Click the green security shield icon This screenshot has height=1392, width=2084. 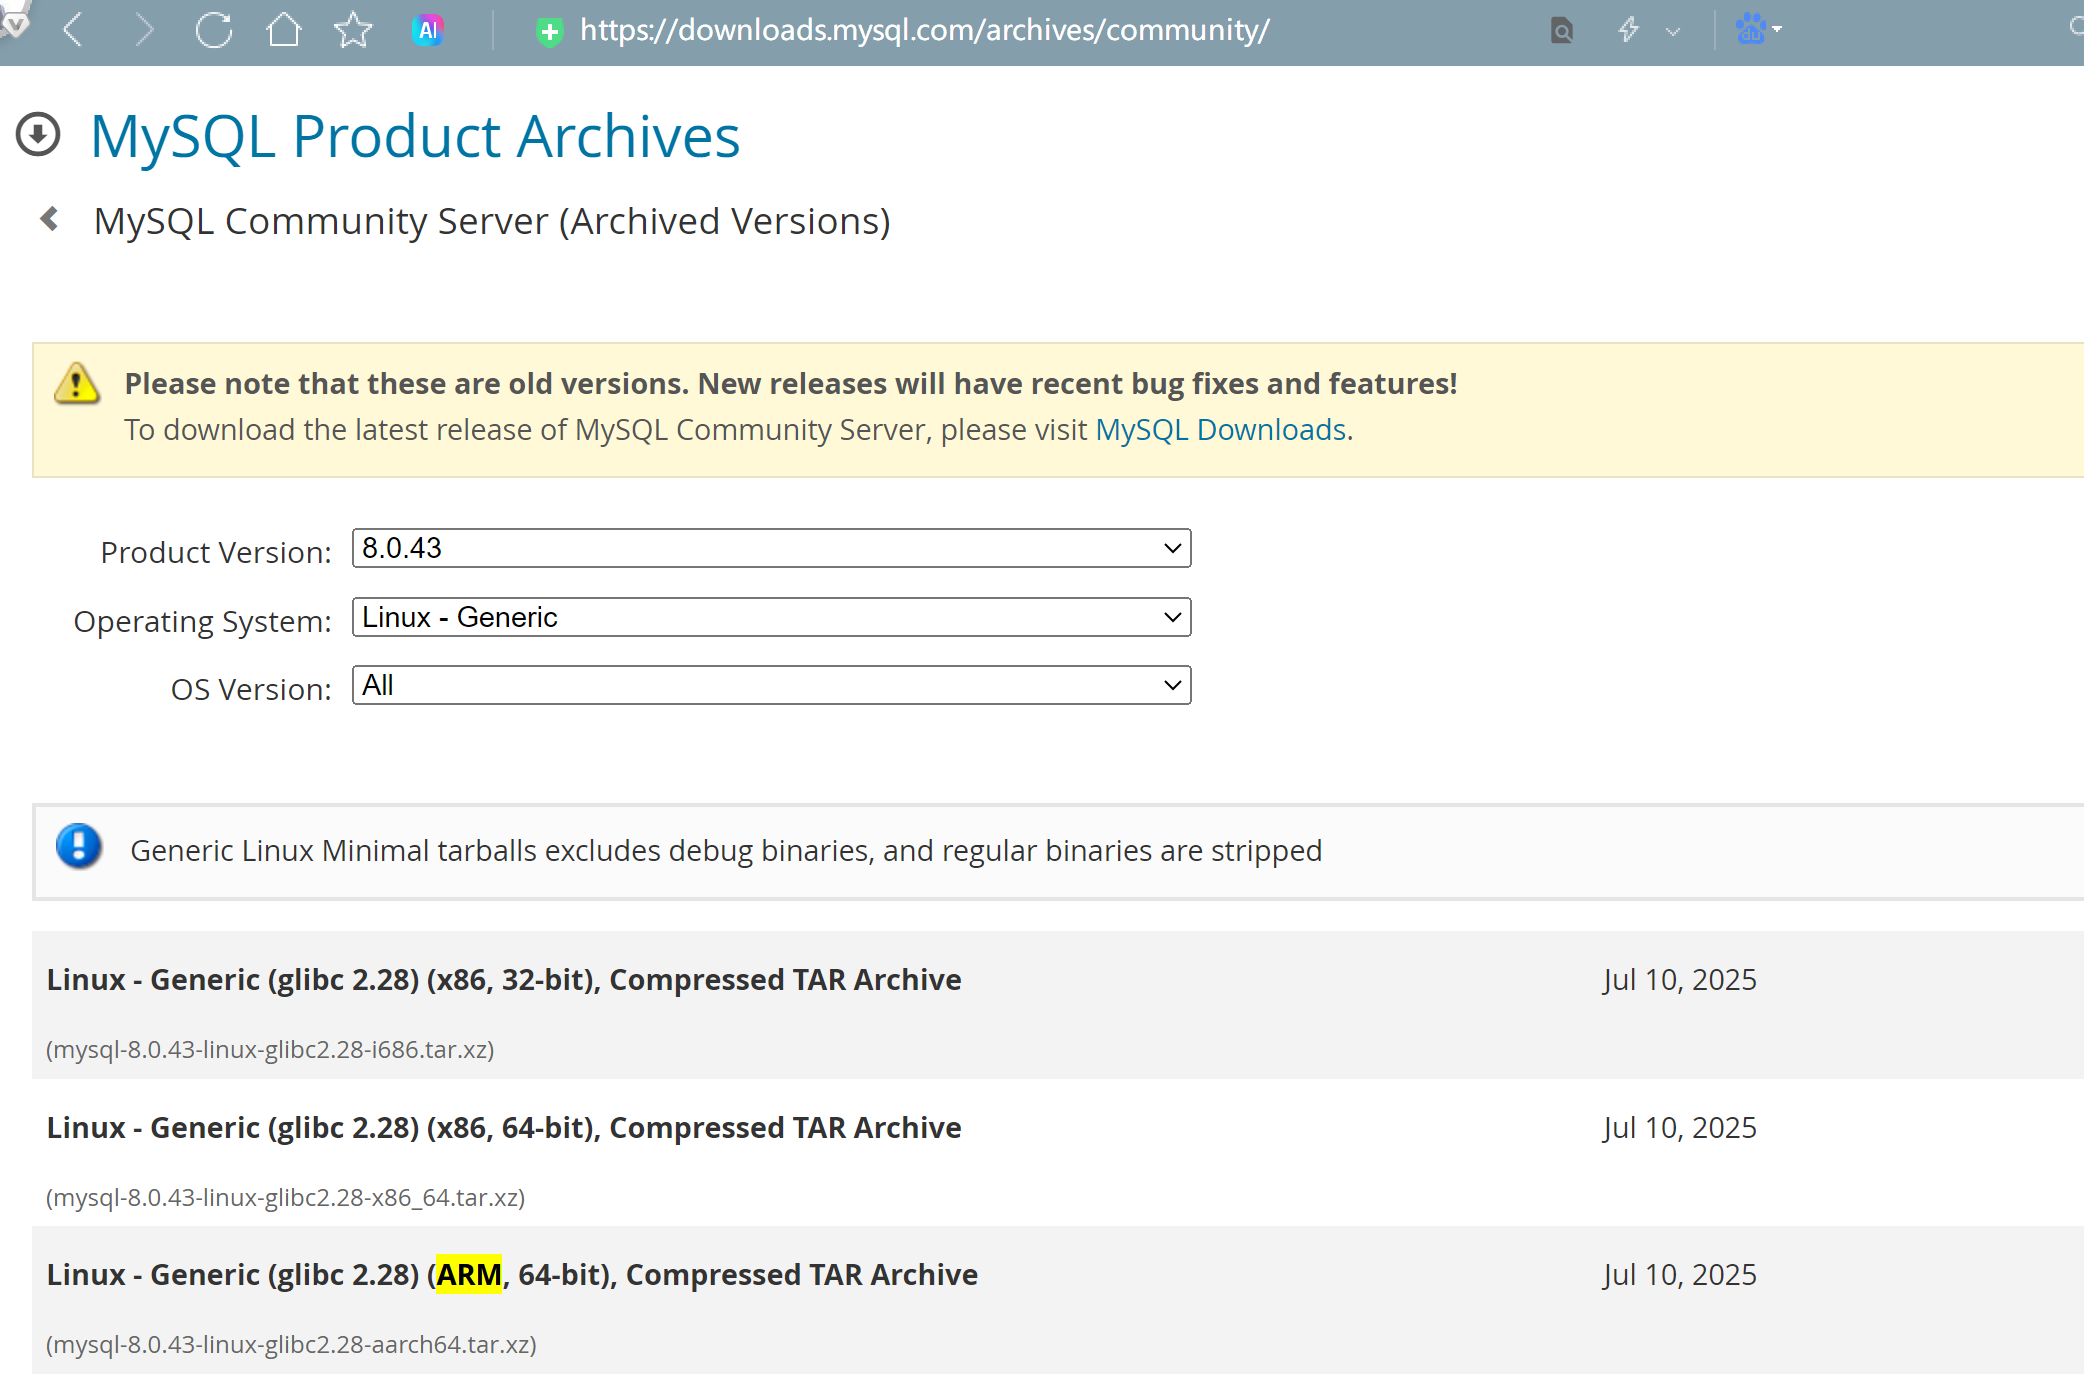click(549, 32)
